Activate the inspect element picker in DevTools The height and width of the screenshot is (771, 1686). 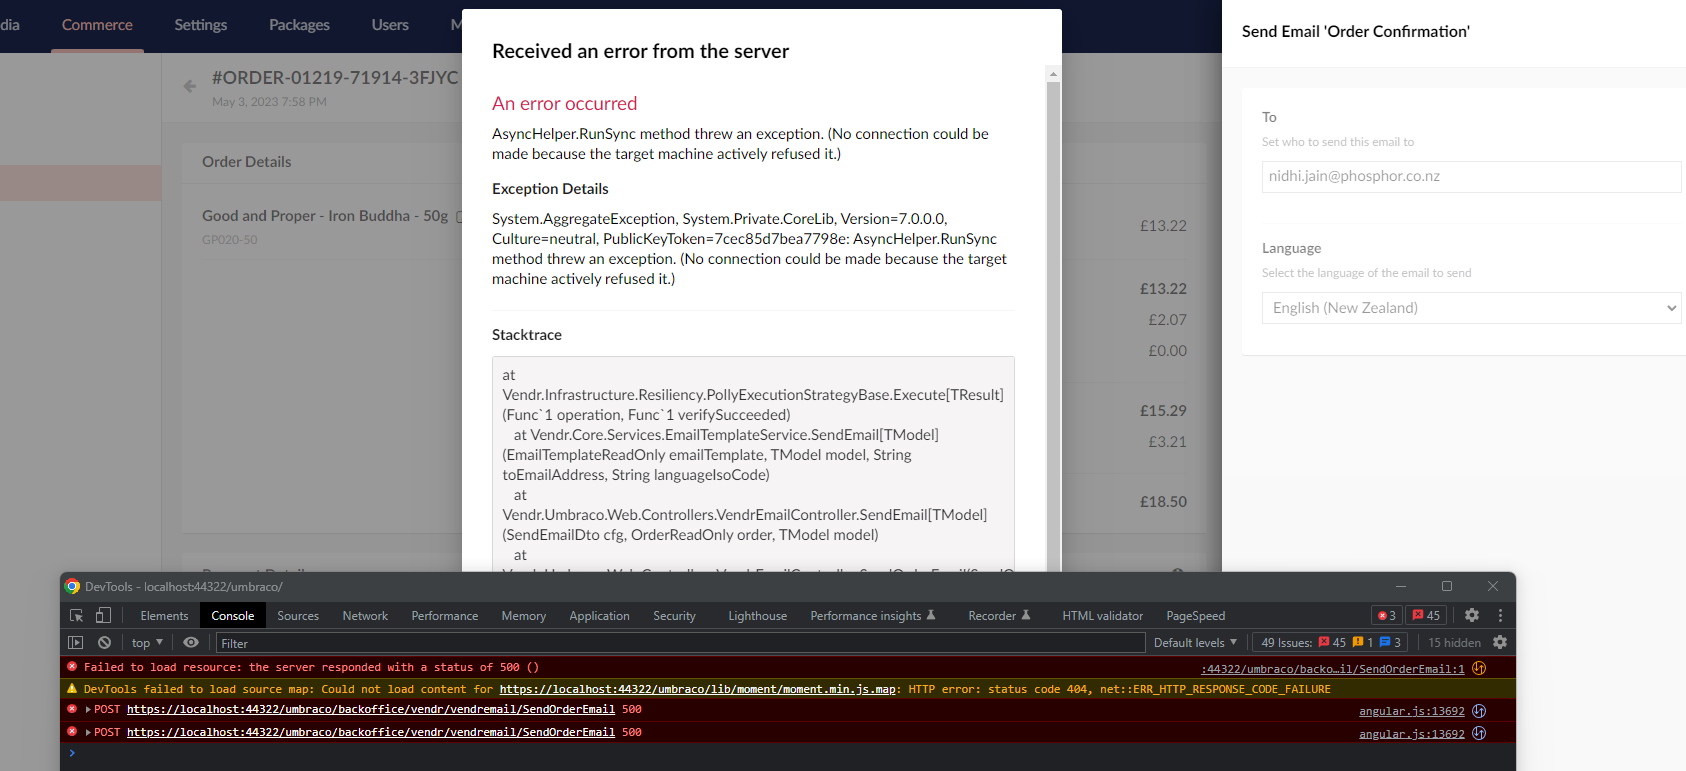point(76,616)
